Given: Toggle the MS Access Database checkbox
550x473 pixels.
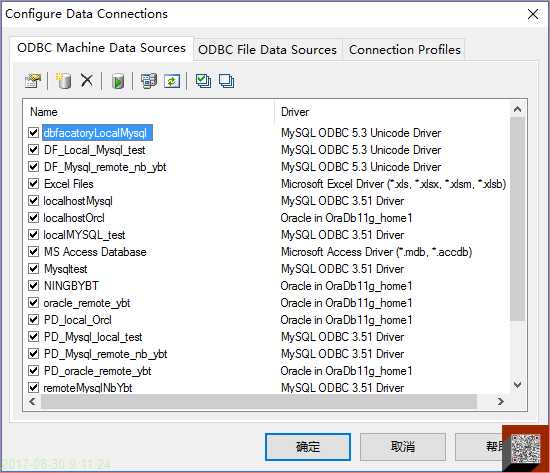Looking at the screenshot, I should 33,252.
